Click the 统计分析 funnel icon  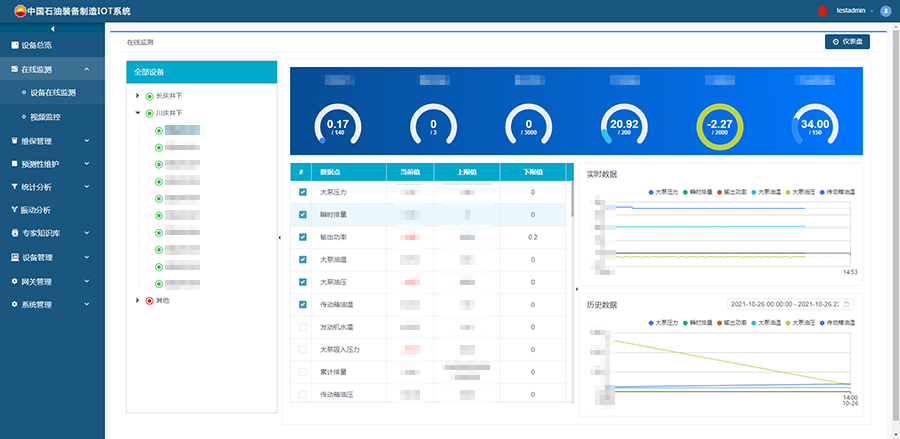click(15, 187)
